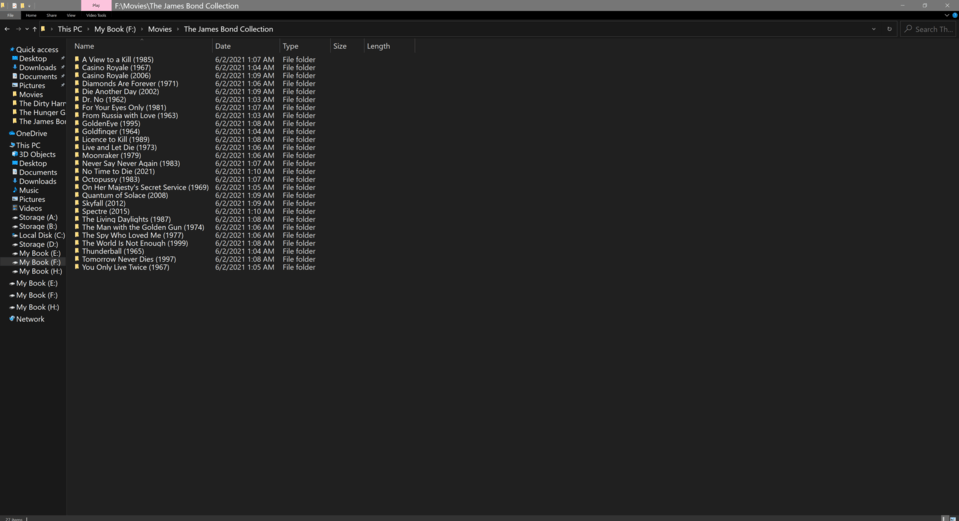Select the Thunderball (1965) folder

tap(113, 251)
